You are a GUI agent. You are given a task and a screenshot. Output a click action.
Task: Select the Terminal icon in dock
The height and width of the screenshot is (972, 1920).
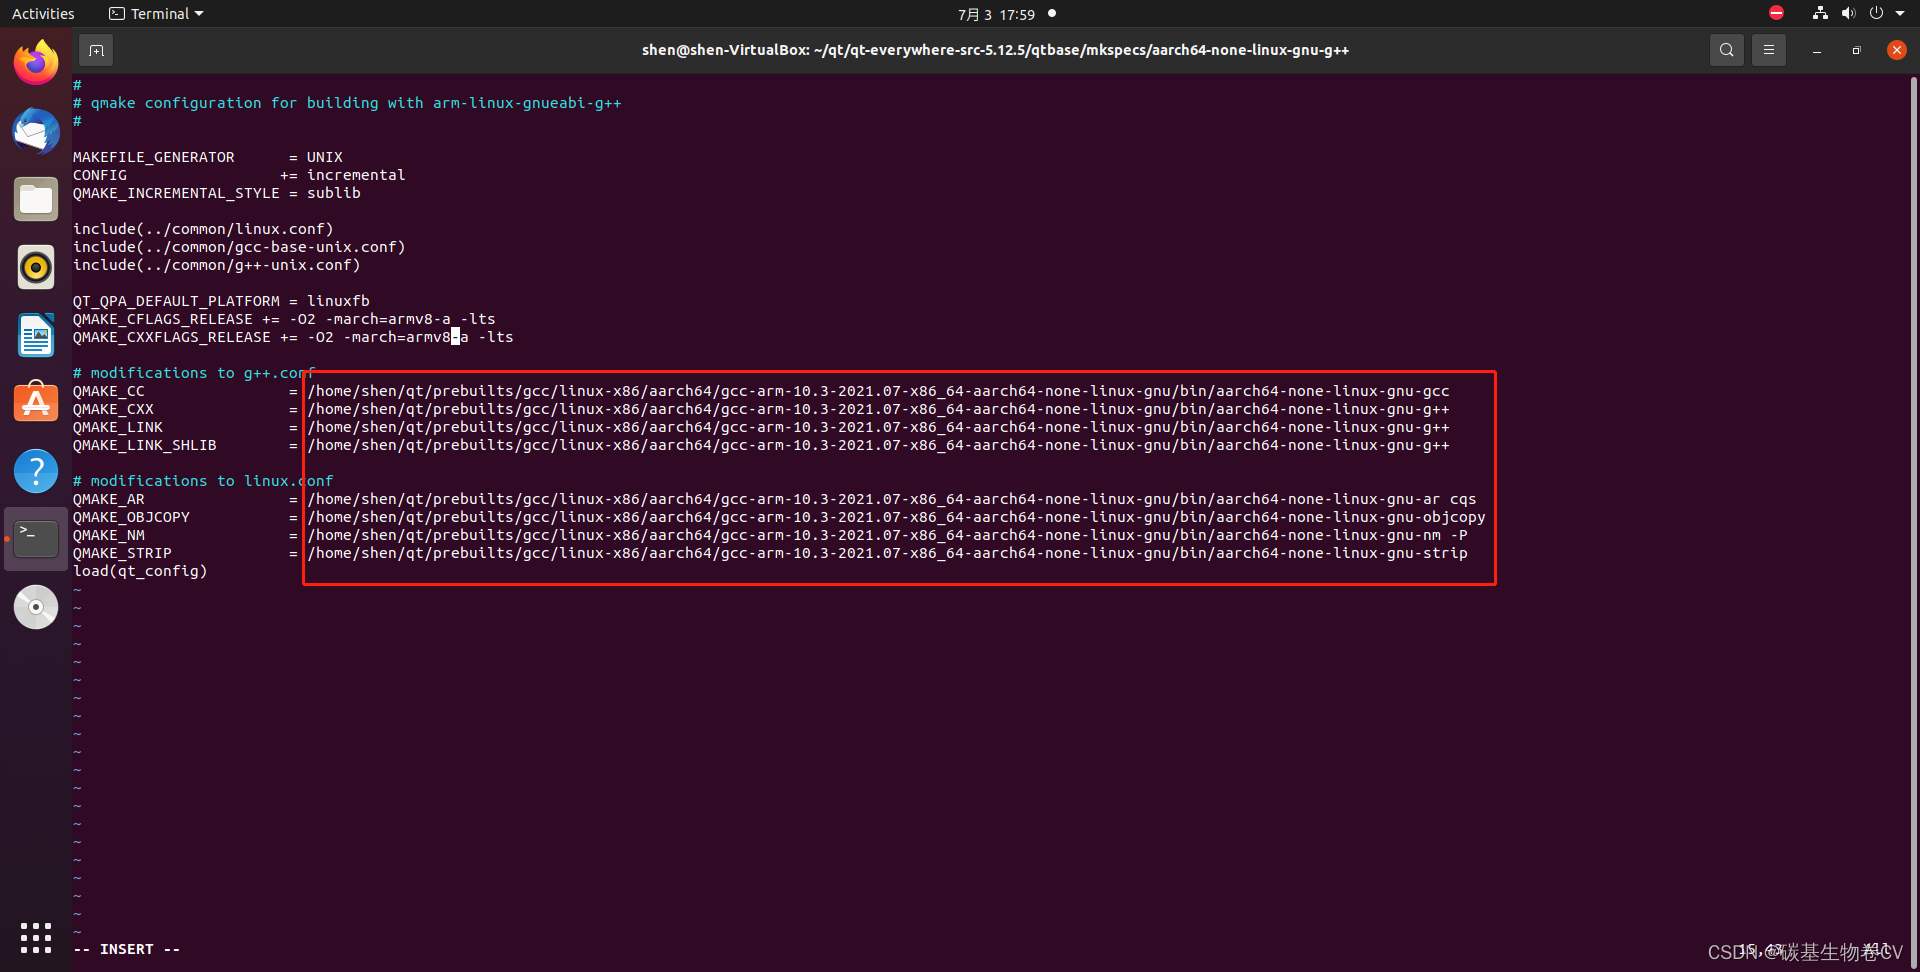pyautogui.click(x=36, y=539)
